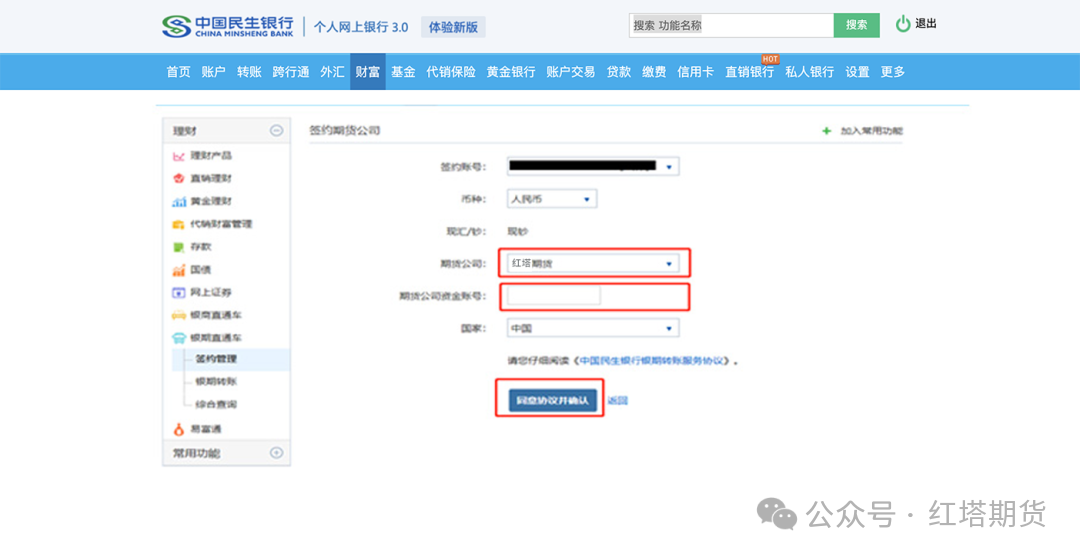Click the 返回 link
The width and height of the screenshot is (1080, 557).
[x=618, y=401]
